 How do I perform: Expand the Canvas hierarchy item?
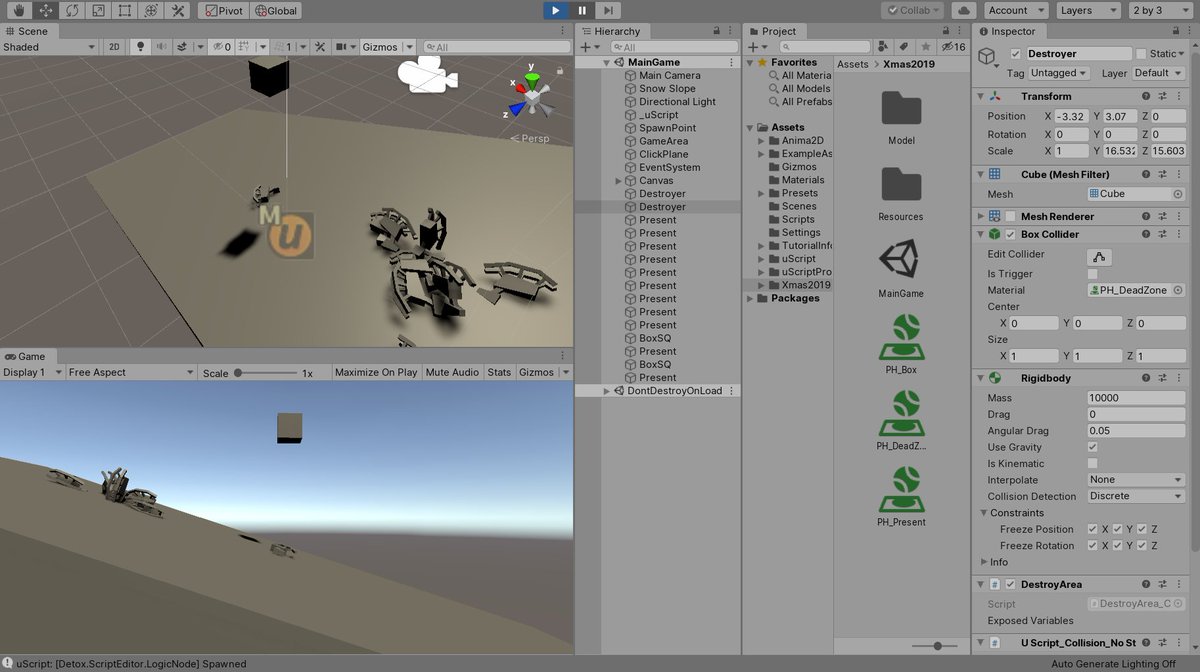618,181
